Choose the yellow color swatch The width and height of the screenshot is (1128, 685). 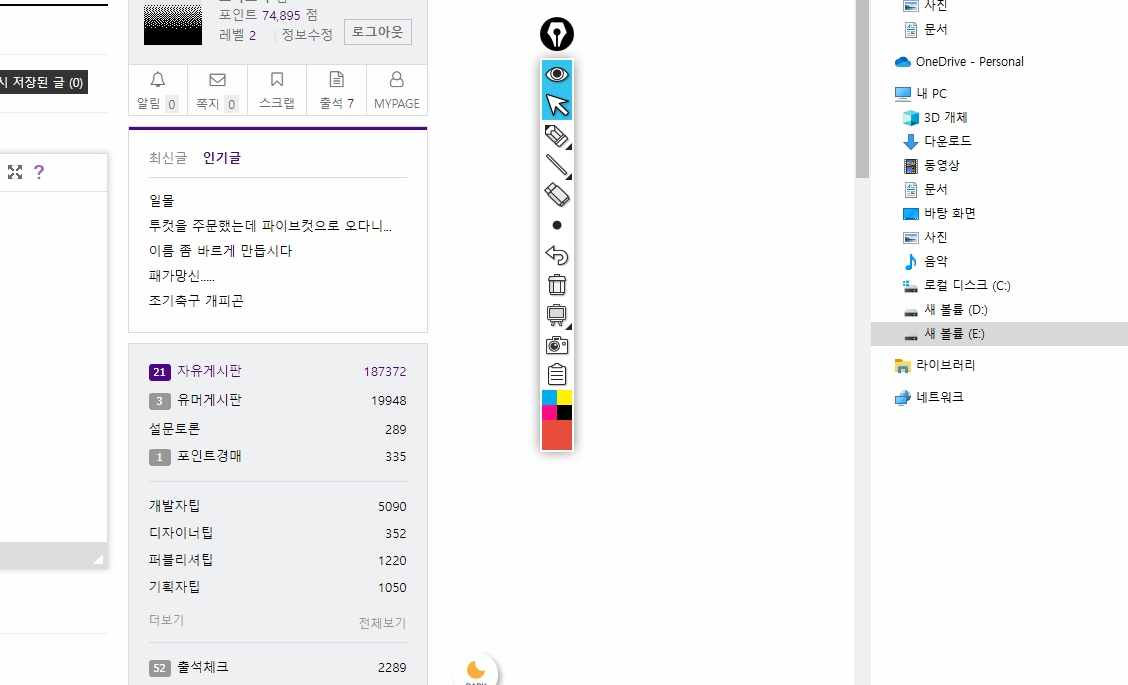tap(565, 398)
